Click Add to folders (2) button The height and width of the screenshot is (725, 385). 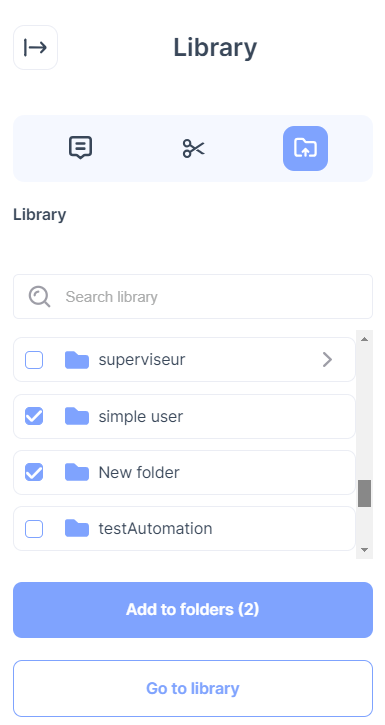pyautogui.click(x=193, y=610)
